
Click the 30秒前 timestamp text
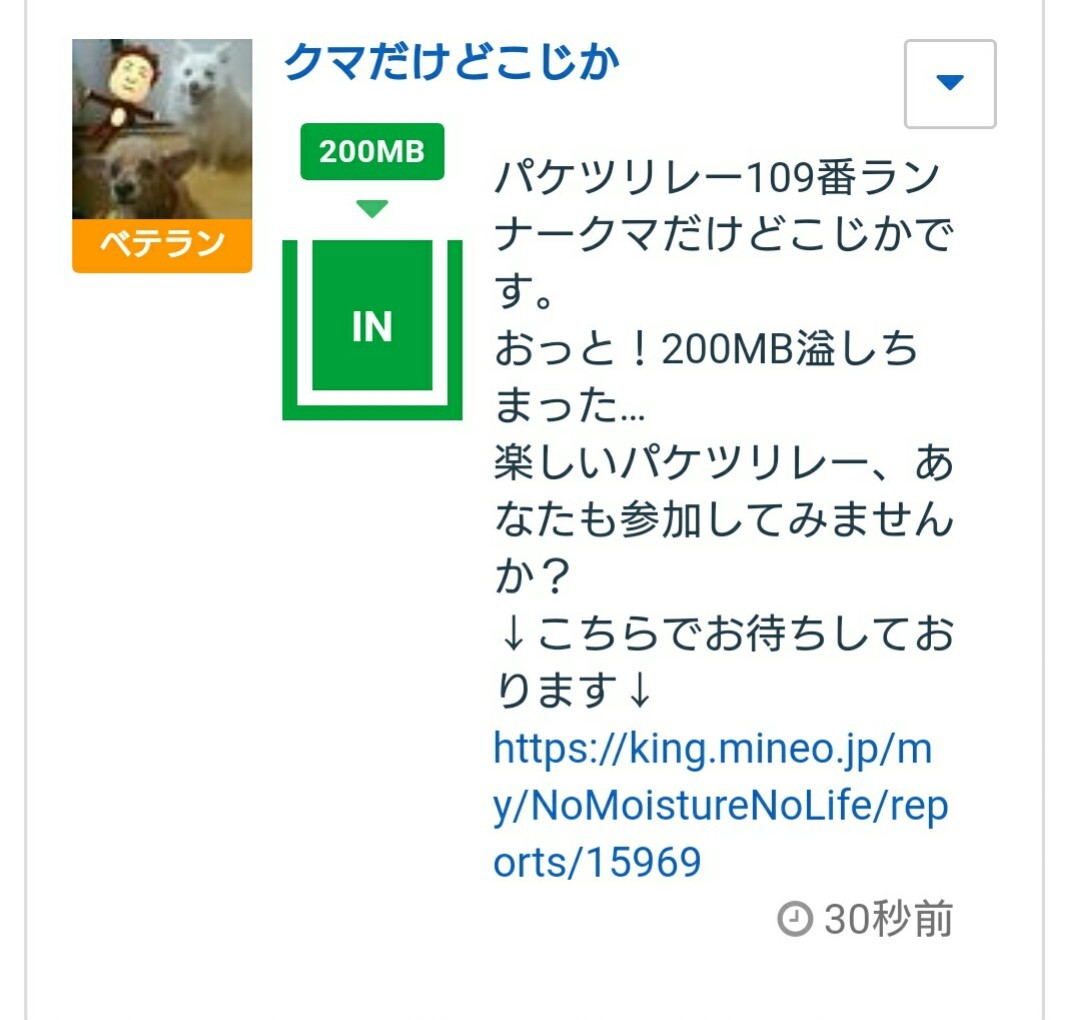tap(889, 919)
